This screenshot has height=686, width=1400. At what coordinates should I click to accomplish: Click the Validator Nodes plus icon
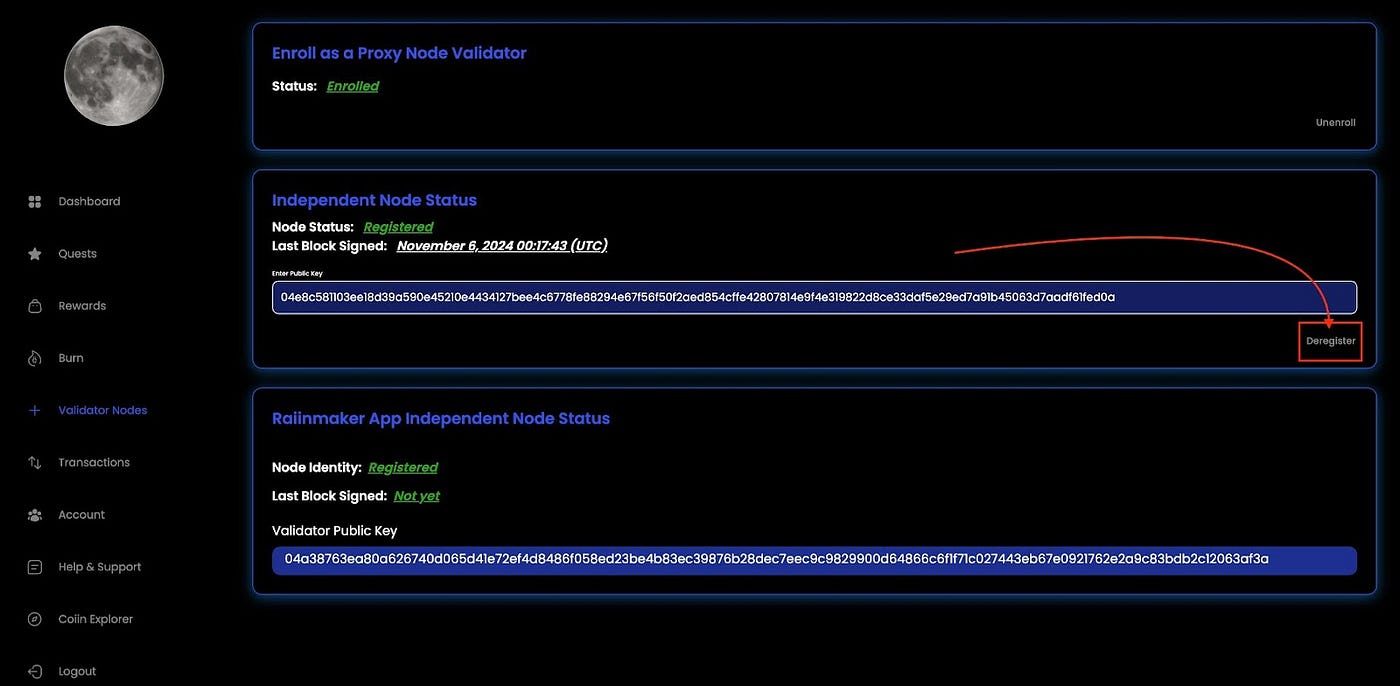35,410
